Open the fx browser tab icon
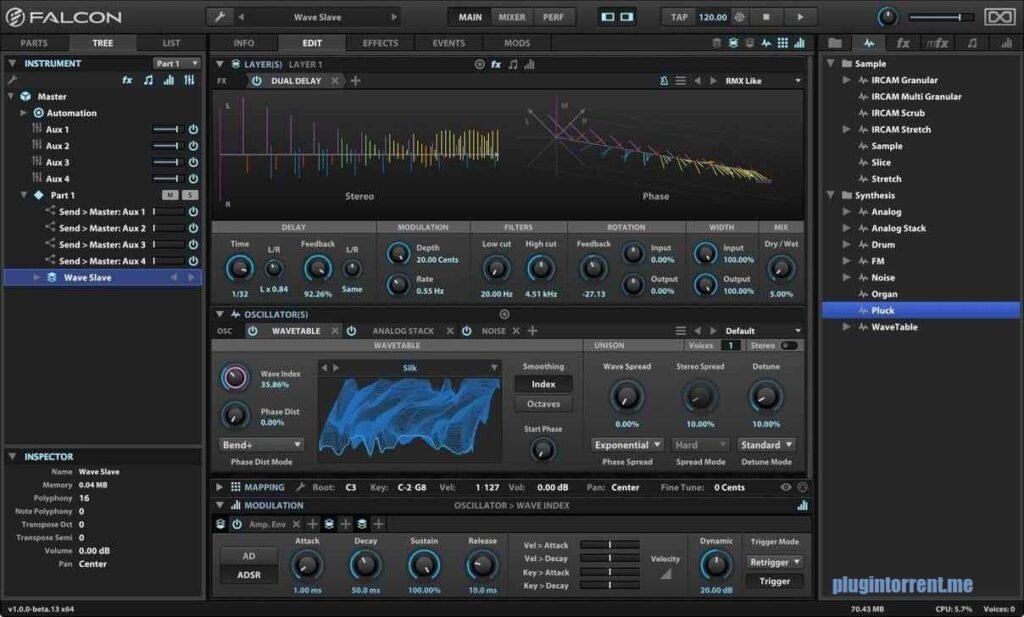This screenshot has height=617, width=1024. tap(903, 43)
